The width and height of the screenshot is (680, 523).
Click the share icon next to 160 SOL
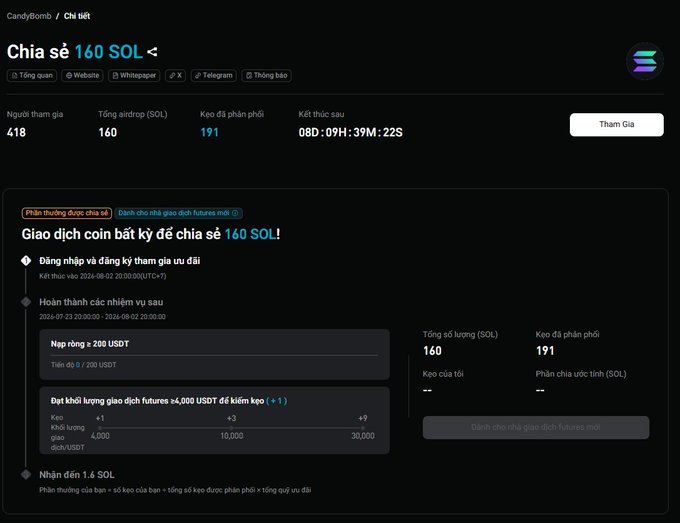[x=152, y=52]
